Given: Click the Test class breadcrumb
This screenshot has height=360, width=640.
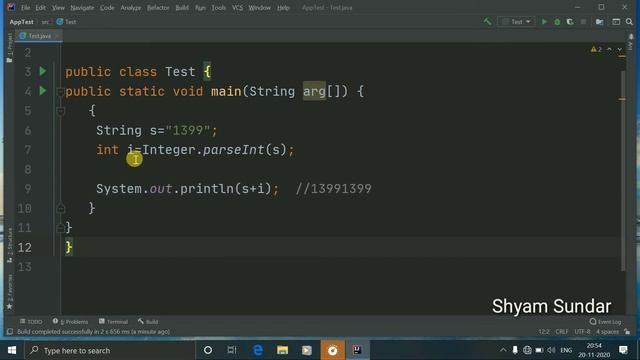Looking at the screenshot, I should (x=67, y=22).
